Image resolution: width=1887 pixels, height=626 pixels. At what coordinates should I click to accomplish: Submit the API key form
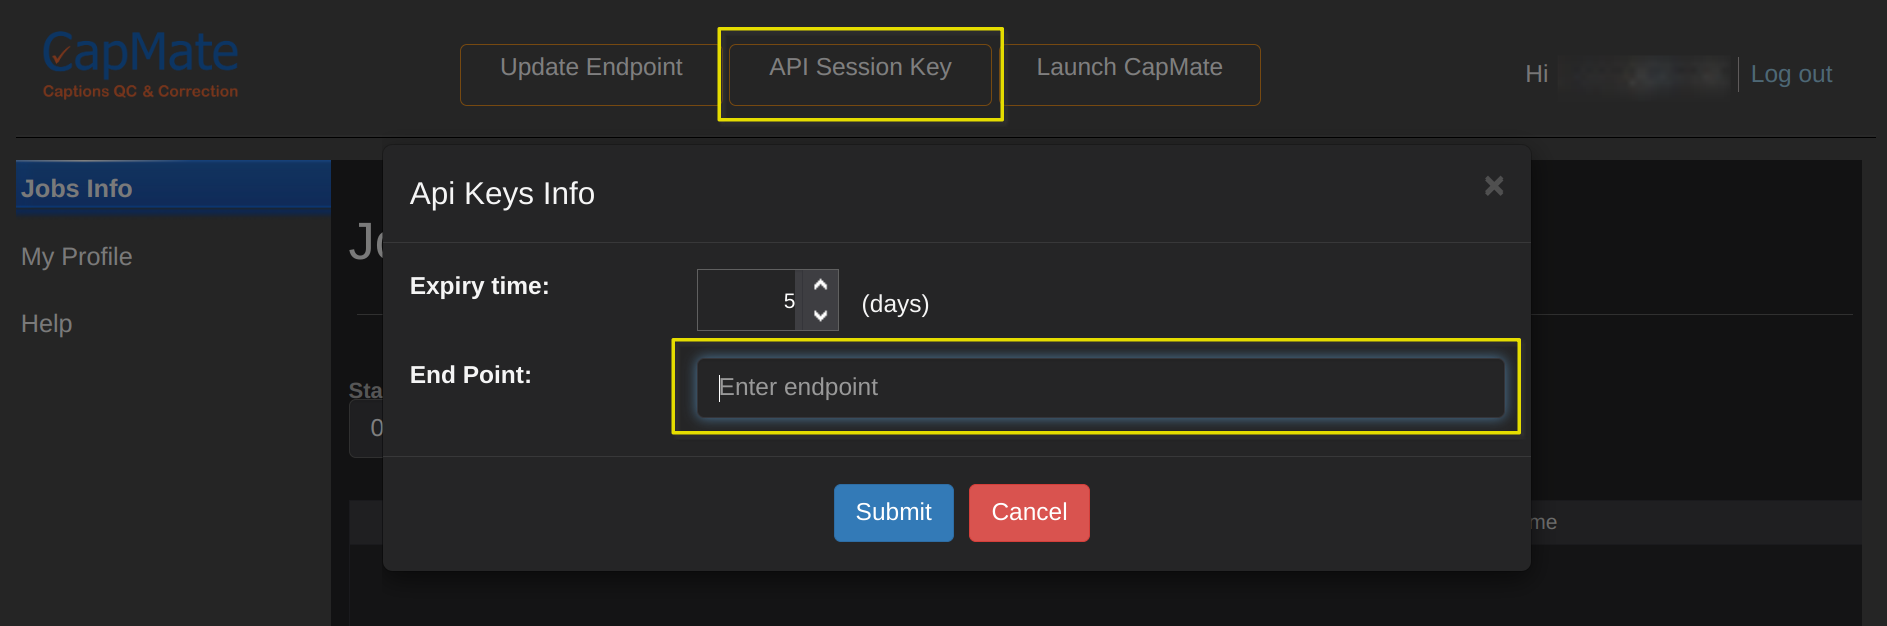click(893, 513)
